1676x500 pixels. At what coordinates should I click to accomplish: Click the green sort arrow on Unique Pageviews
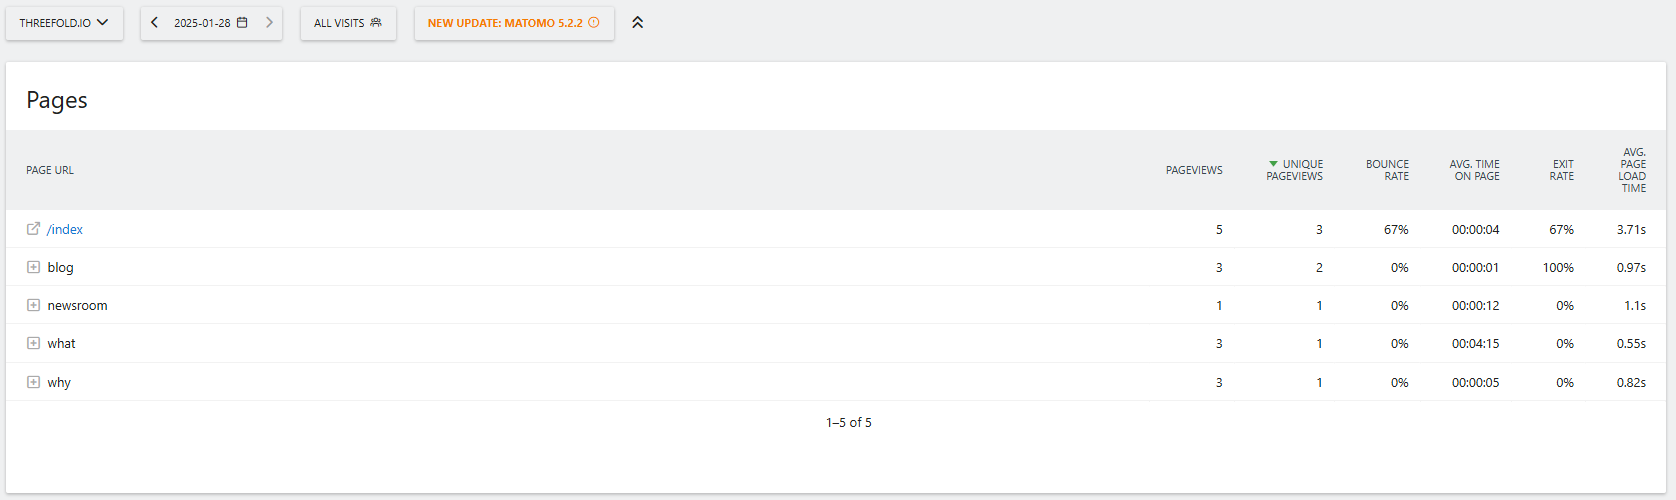(1273, 164)
